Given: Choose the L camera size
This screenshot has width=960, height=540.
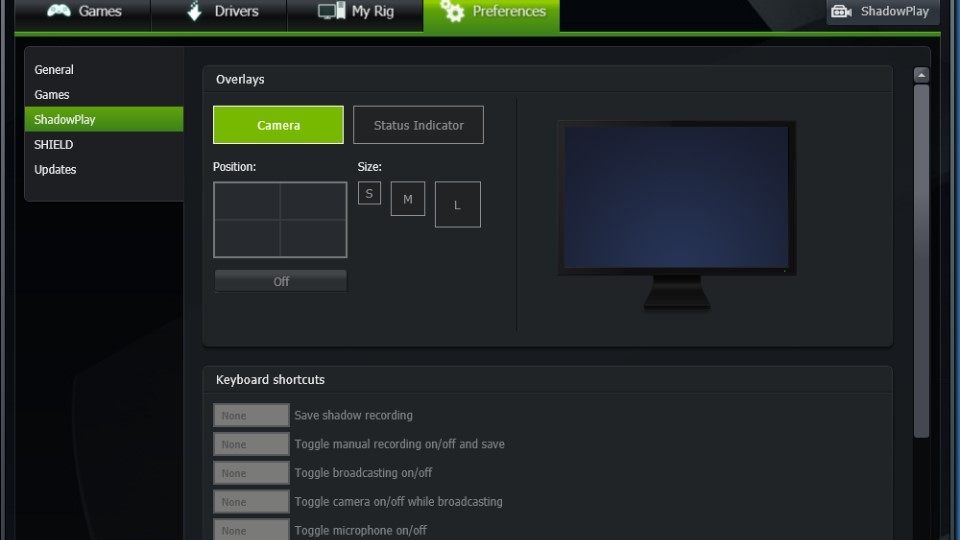Looking at the screenshot, I should click(457, 204).
